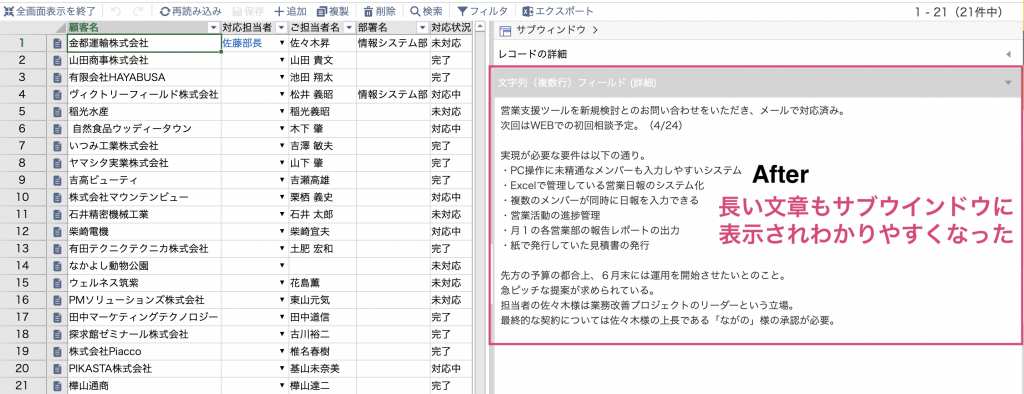
Task: Open record icon for PIKASTA株式会社
Action: [57, 368]
